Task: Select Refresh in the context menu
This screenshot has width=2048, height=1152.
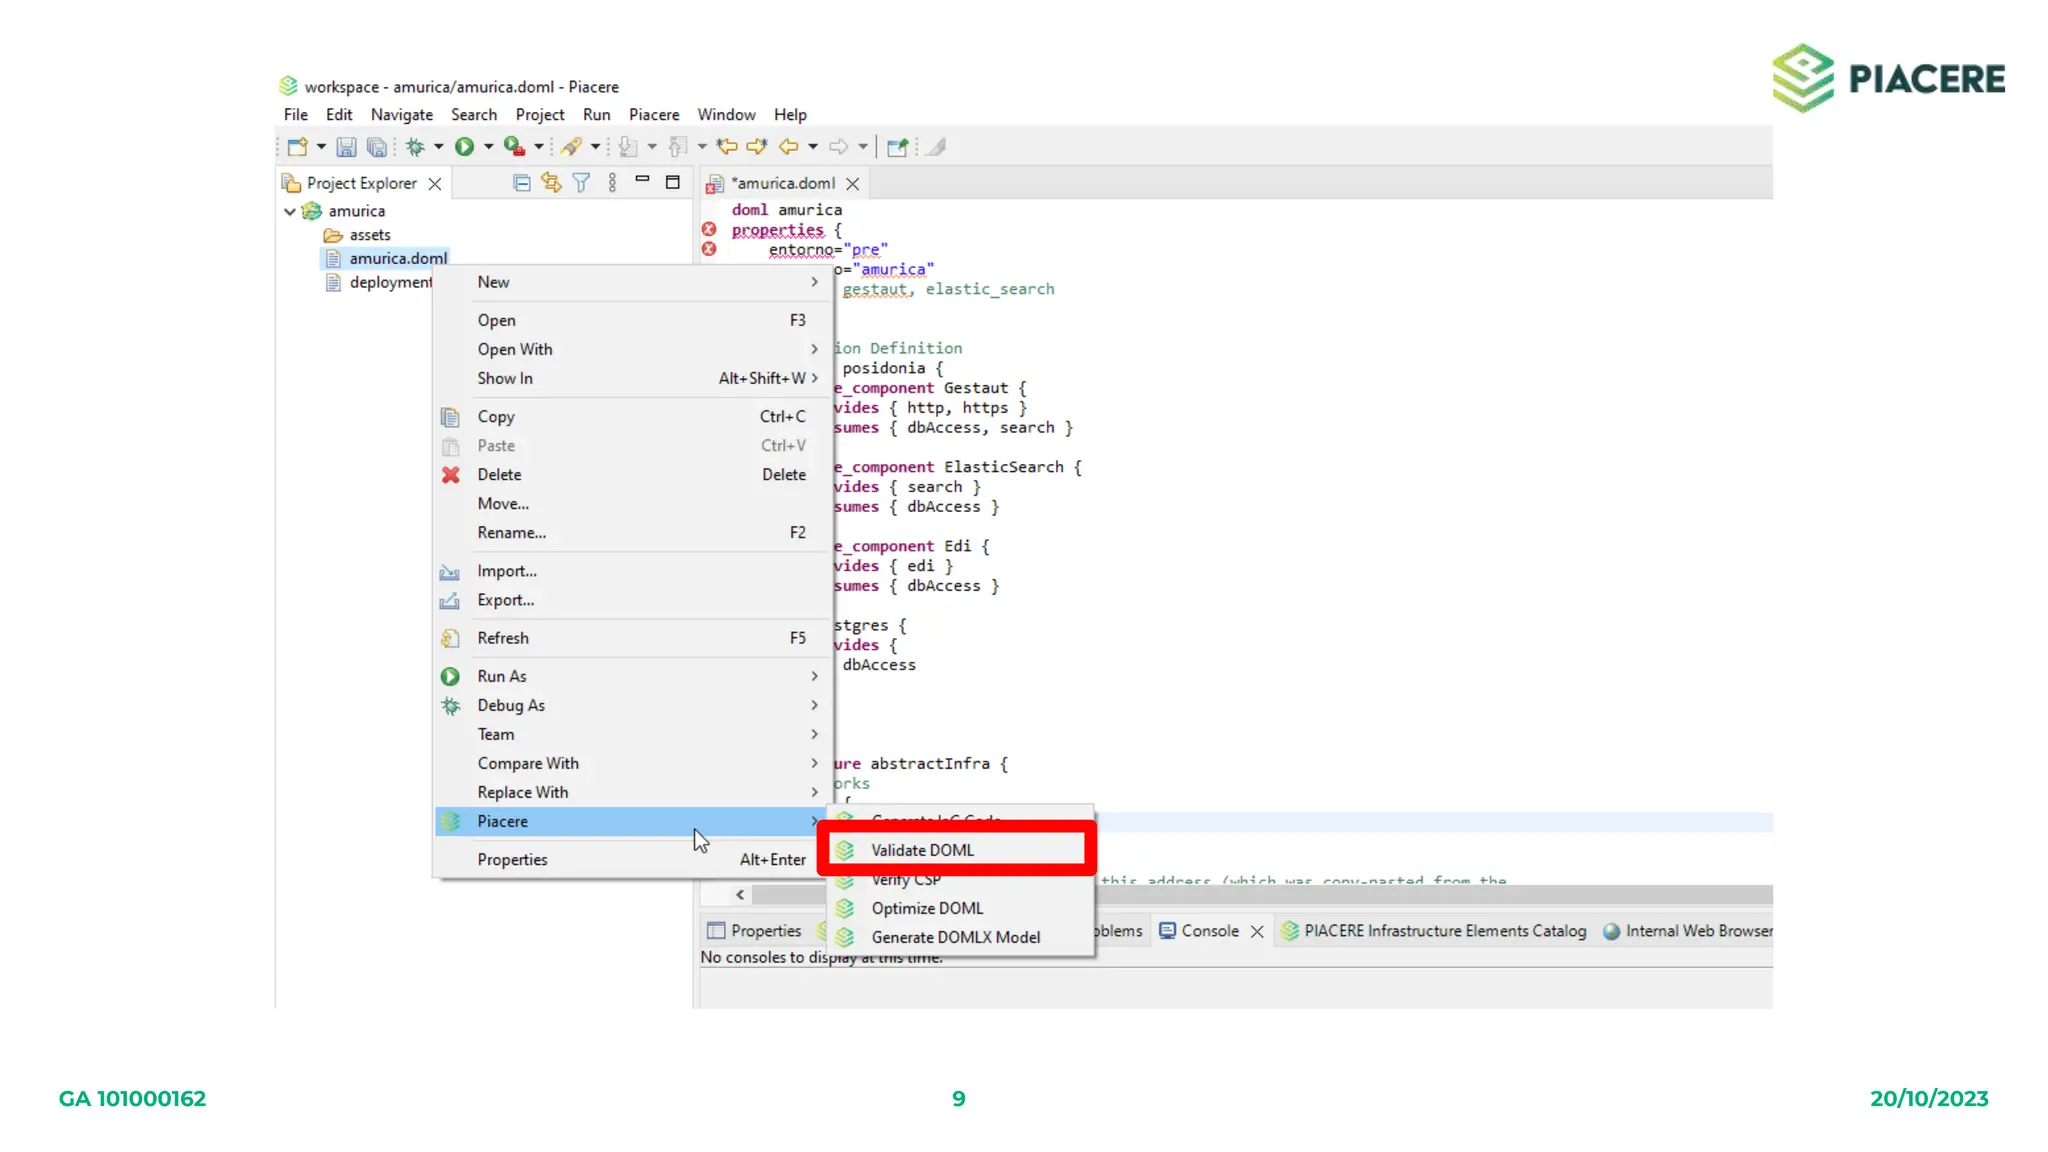Action: tap(503, 638)
